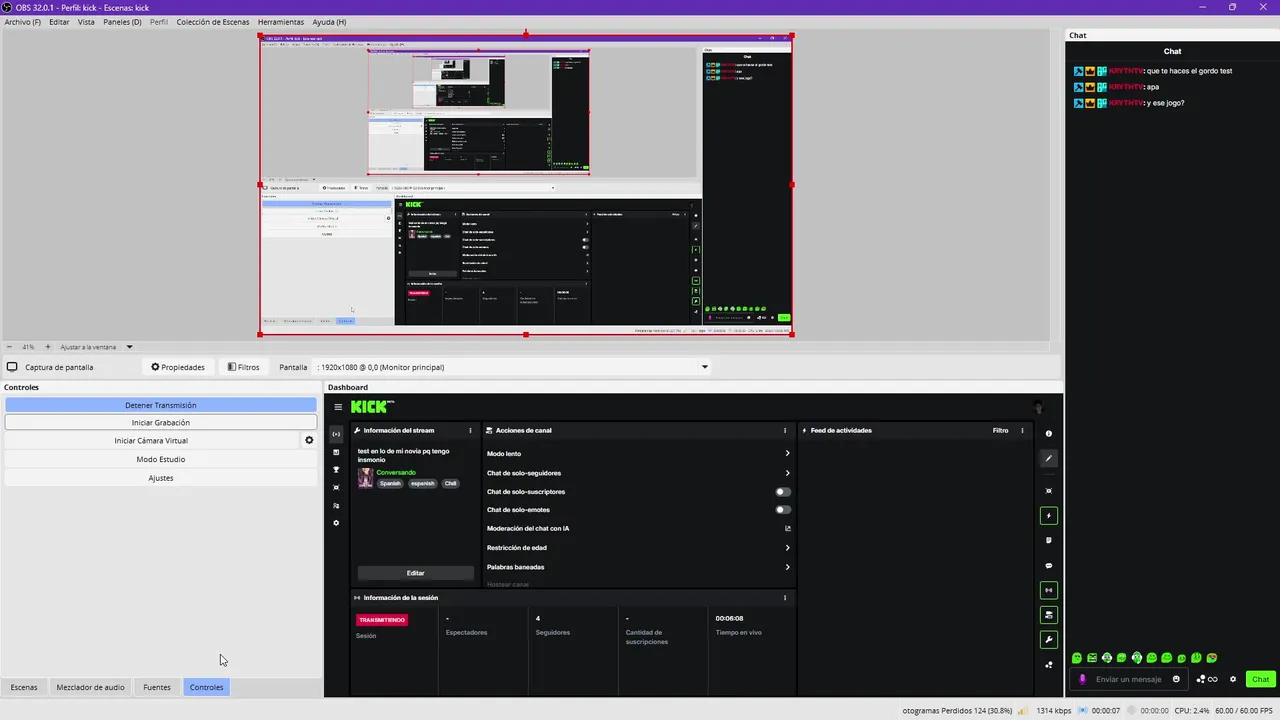Open the user avatar in the dashboard header
The width and height of the screenshot is (1280, 720).
(x=1038, y=407)
